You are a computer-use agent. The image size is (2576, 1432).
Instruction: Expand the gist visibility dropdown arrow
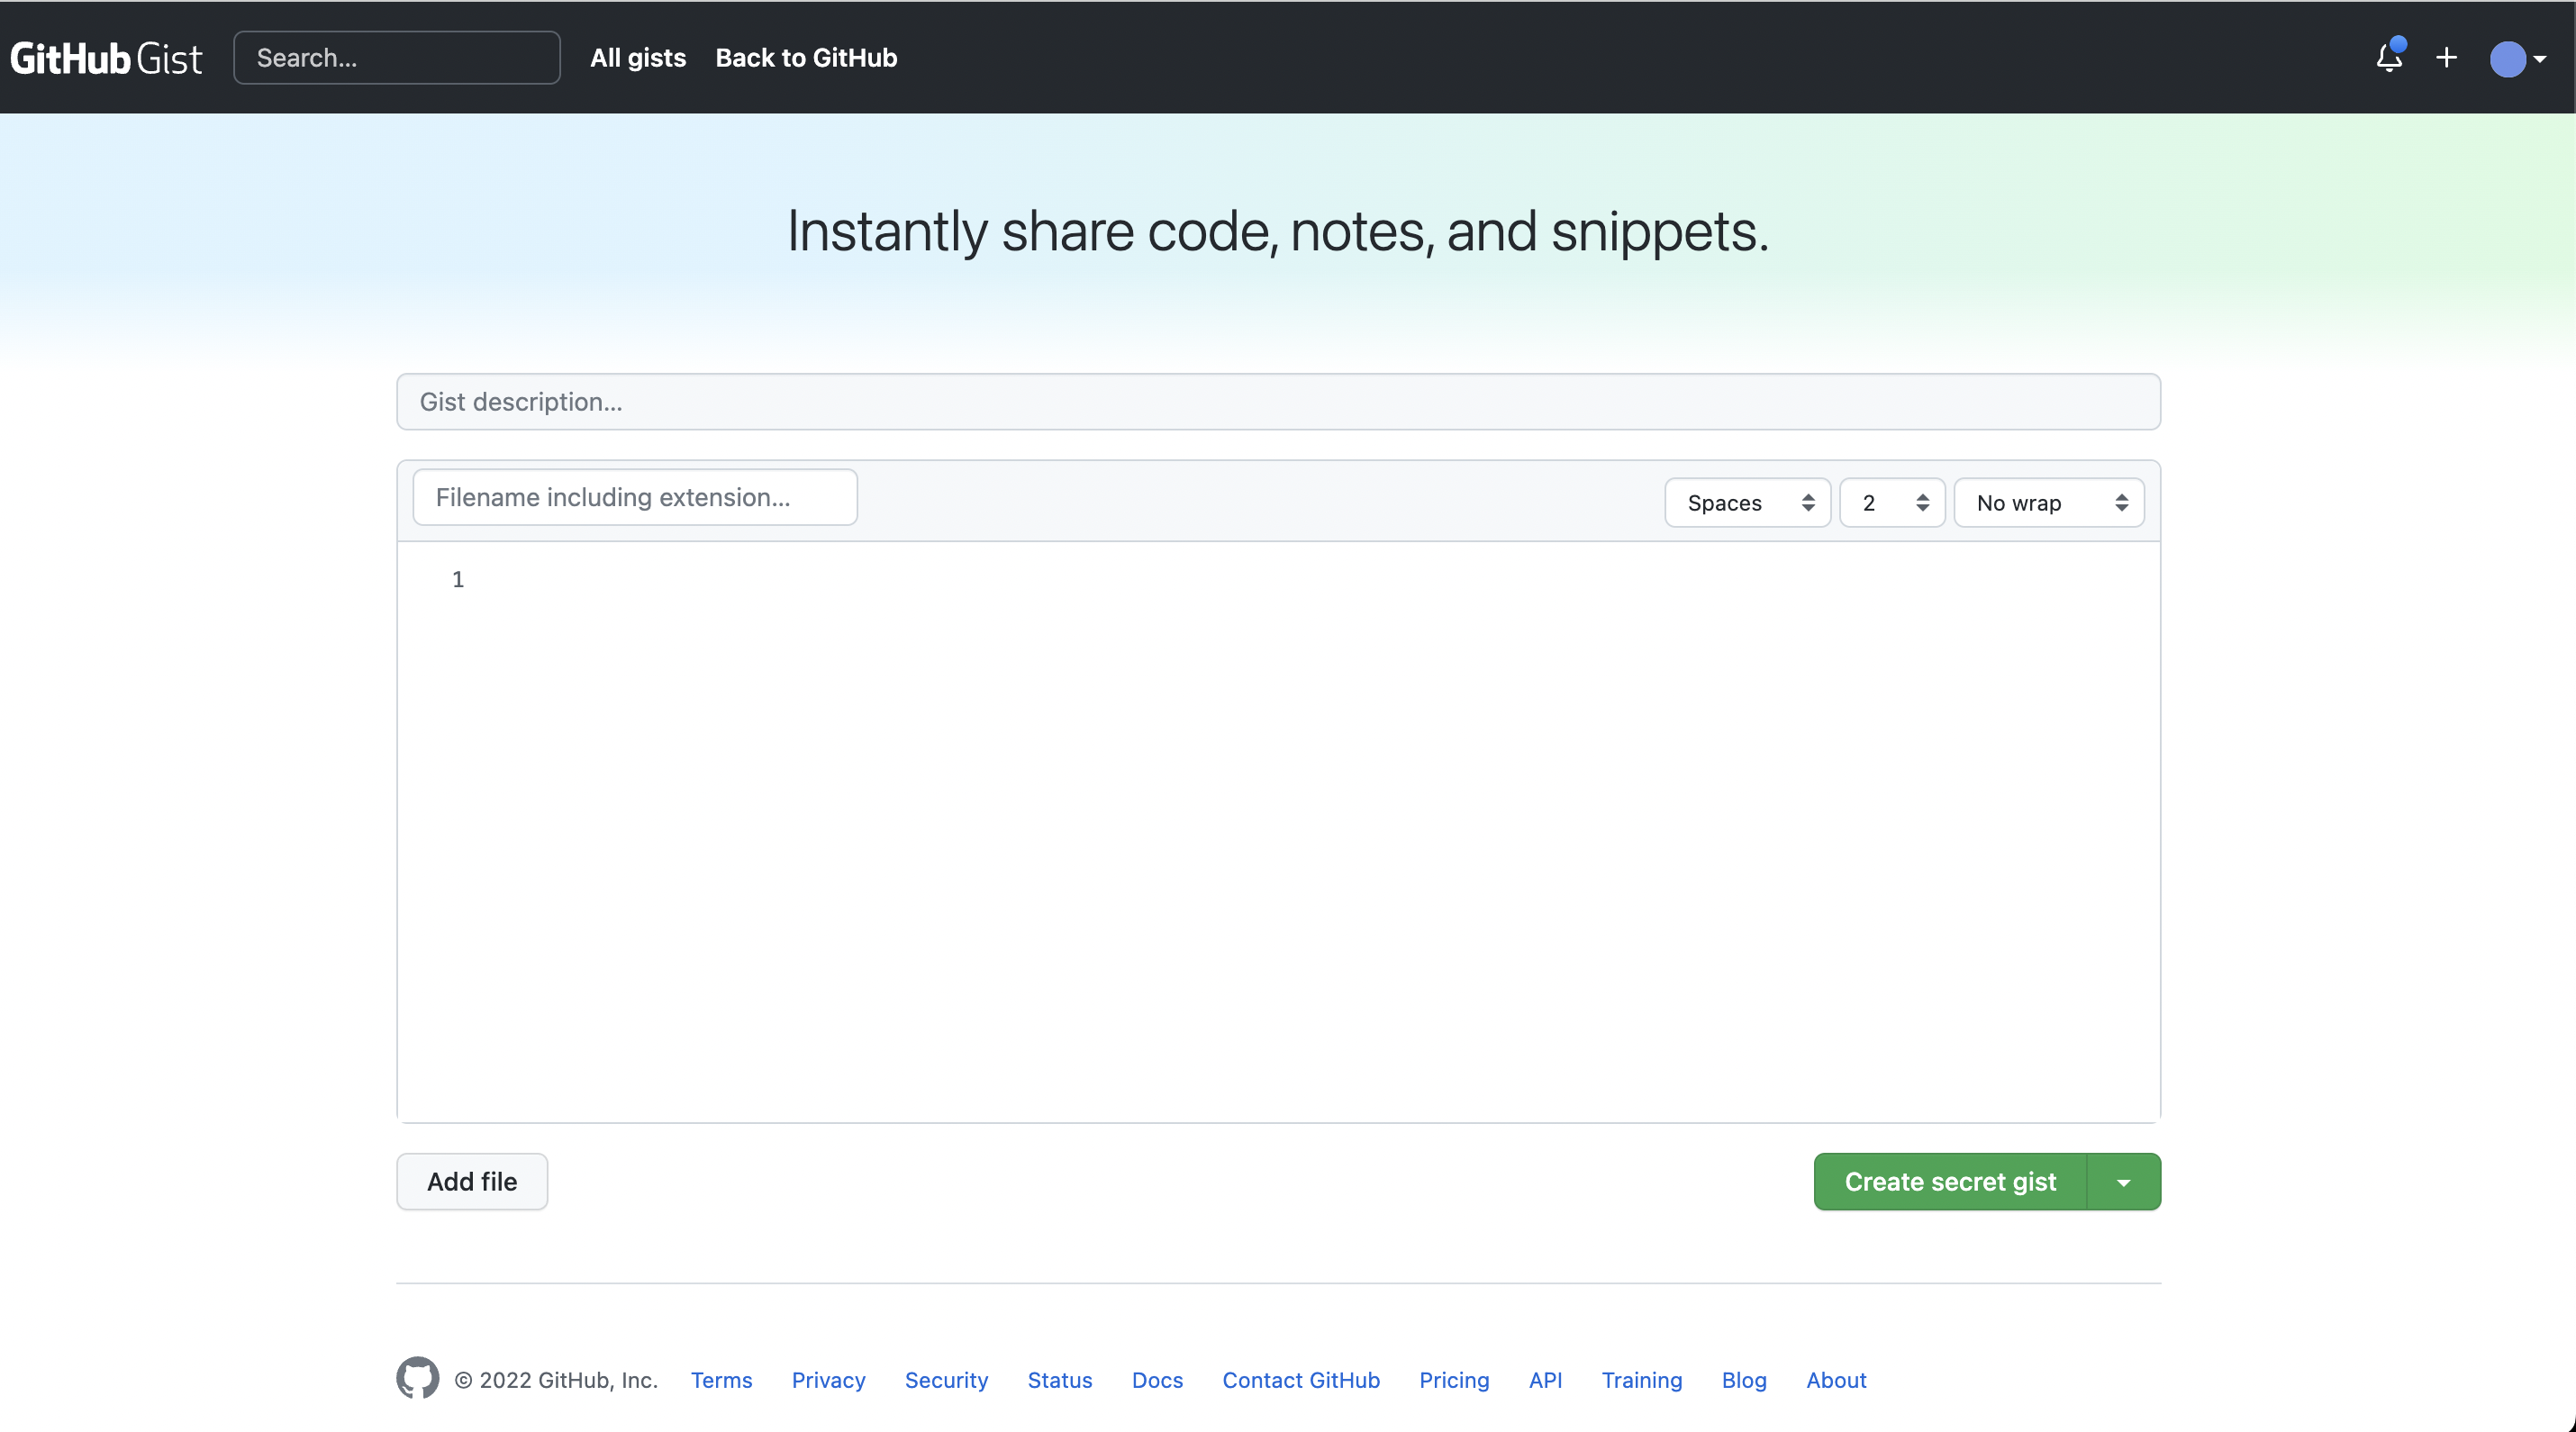[2124, 1181]
